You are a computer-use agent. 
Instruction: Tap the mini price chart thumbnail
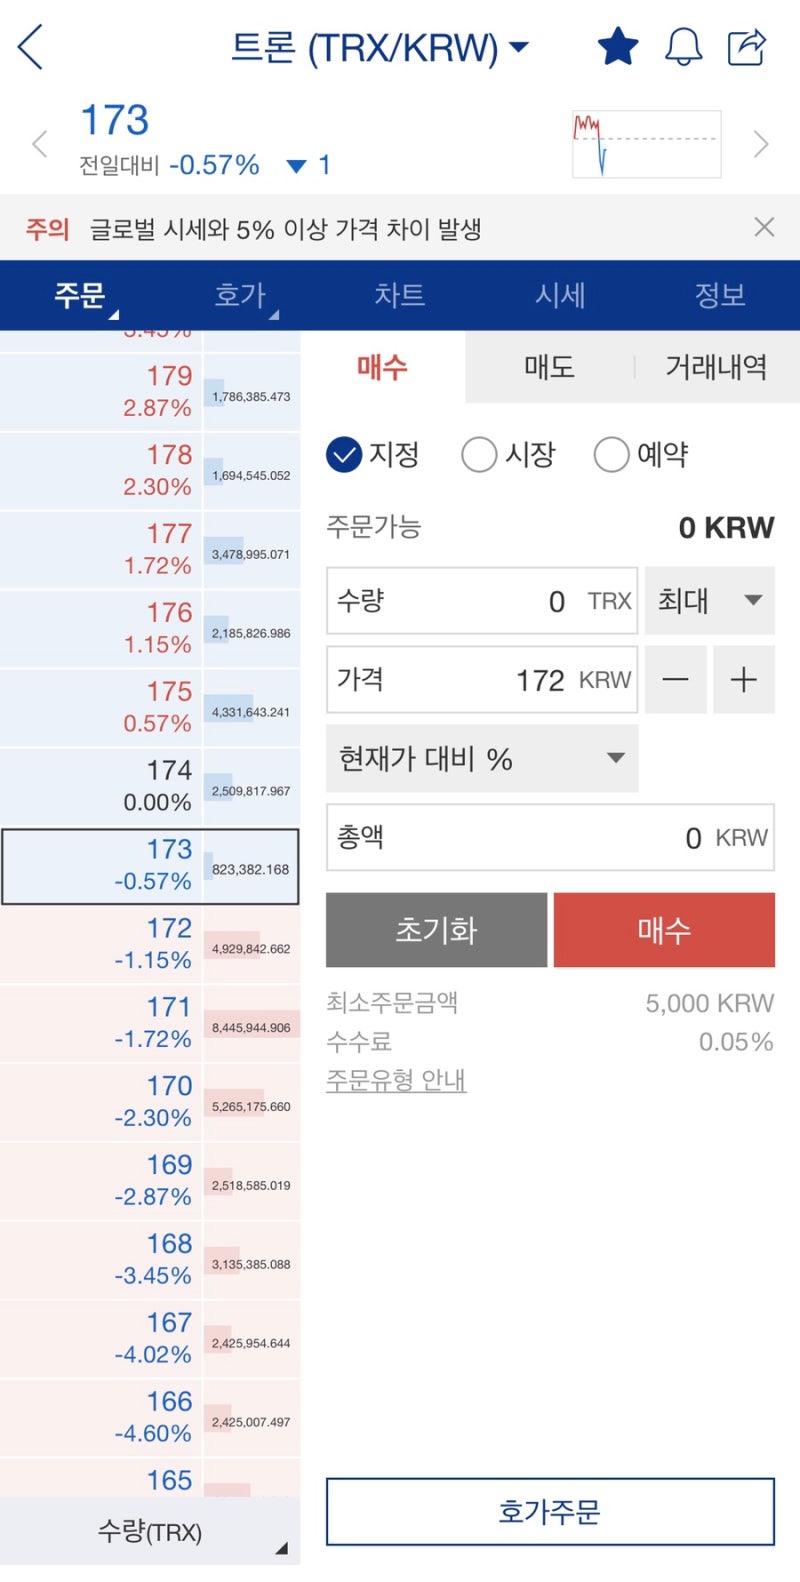coord(646,144)
